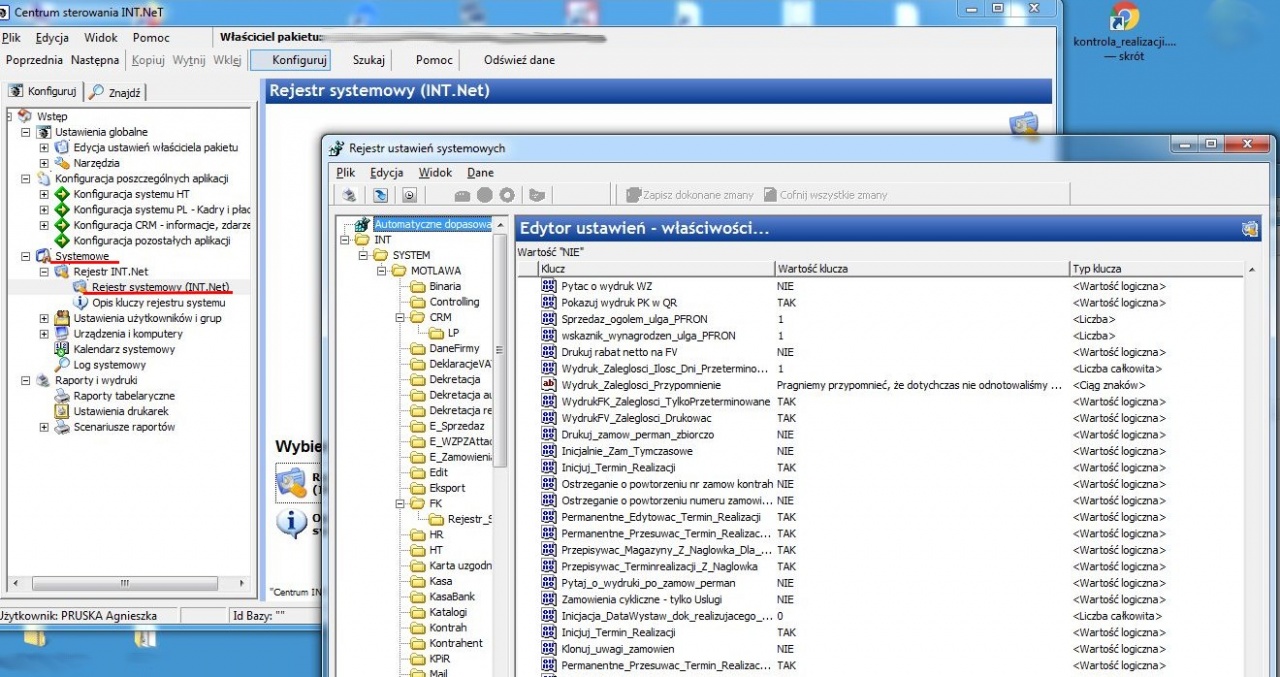
Task: Click the icon next to Automatyczne dopasowanie node
Action: 364,225
